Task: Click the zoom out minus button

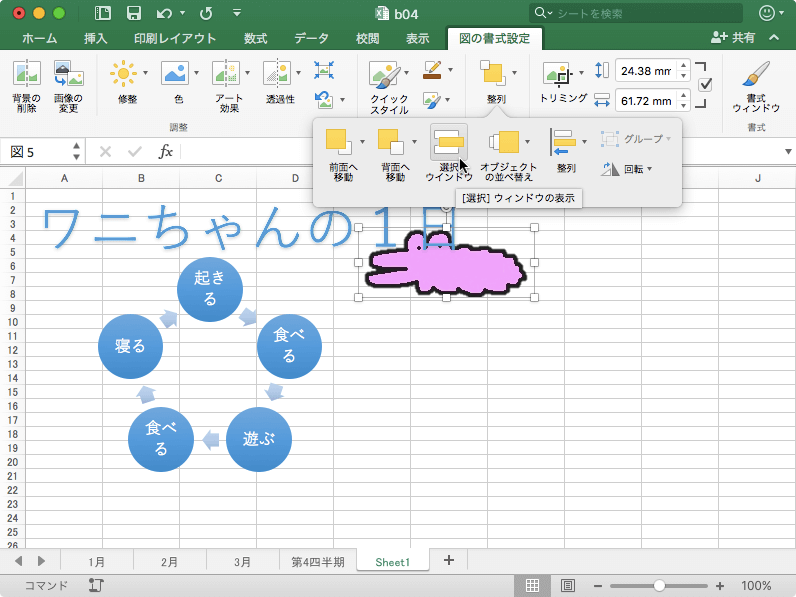Action: point(598,585)
